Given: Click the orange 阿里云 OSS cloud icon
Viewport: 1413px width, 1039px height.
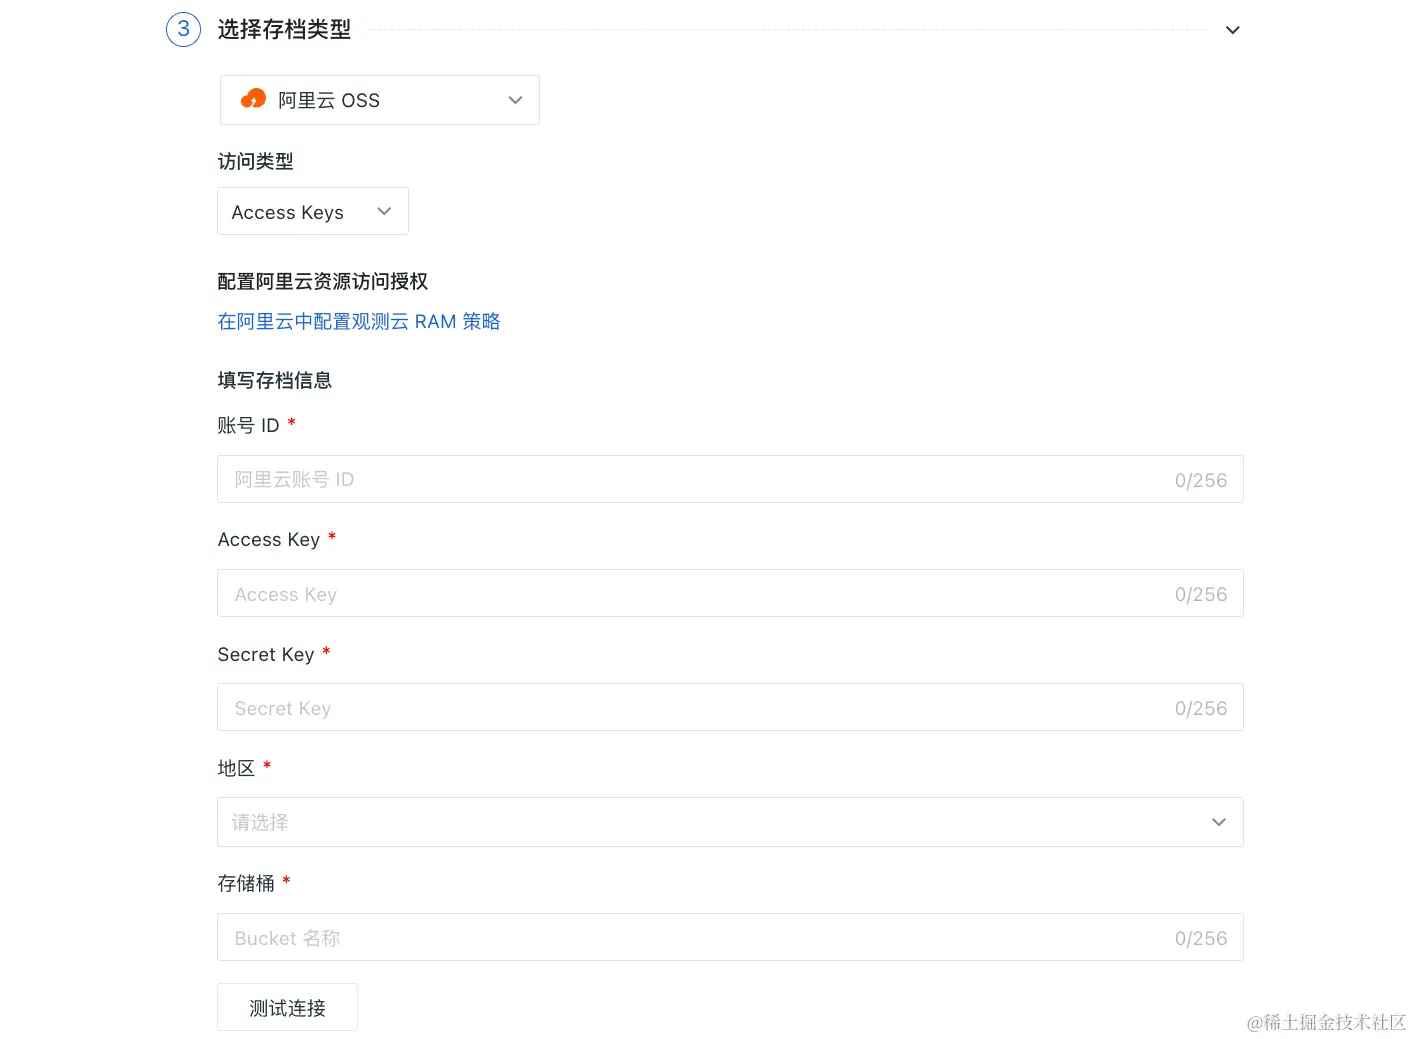Looking at the screenshot, I should (253, 99).
